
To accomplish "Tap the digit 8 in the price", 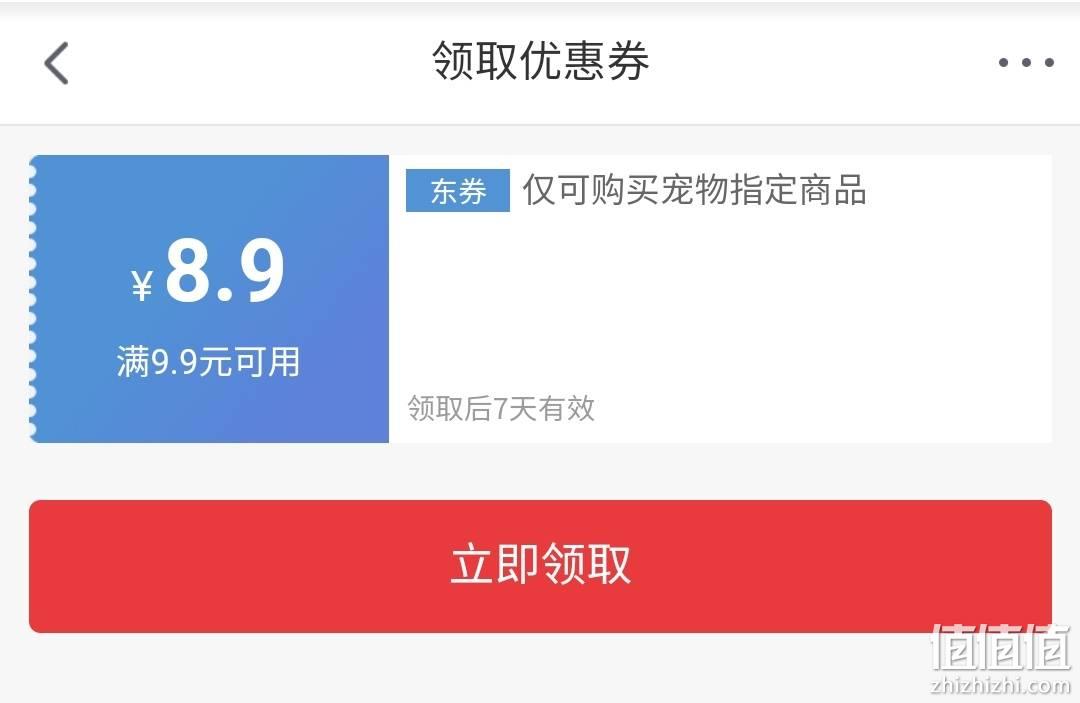I will tap(187, 270).
